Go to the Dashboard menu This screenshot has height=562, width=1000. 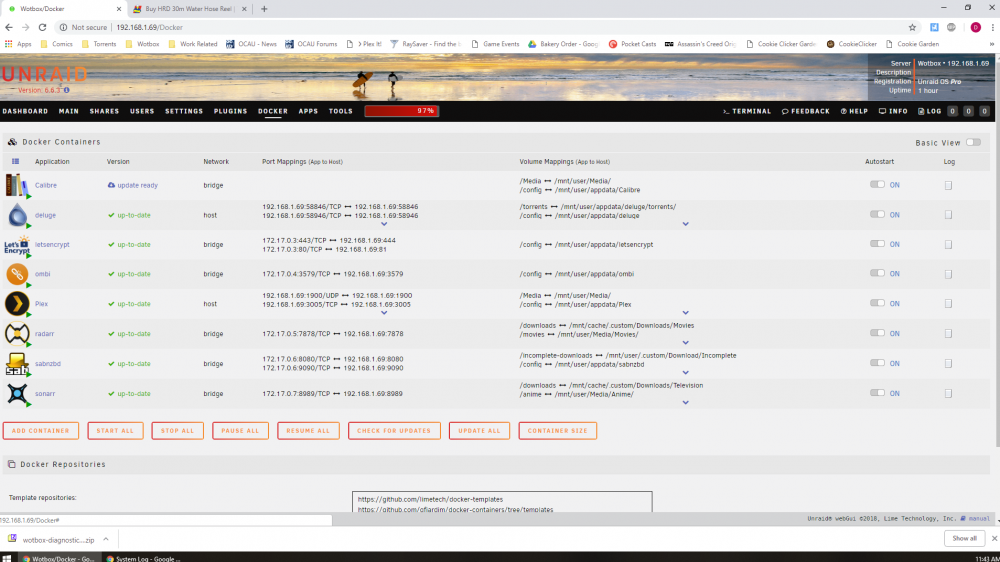pyautogui.click(x=26, y=111)
